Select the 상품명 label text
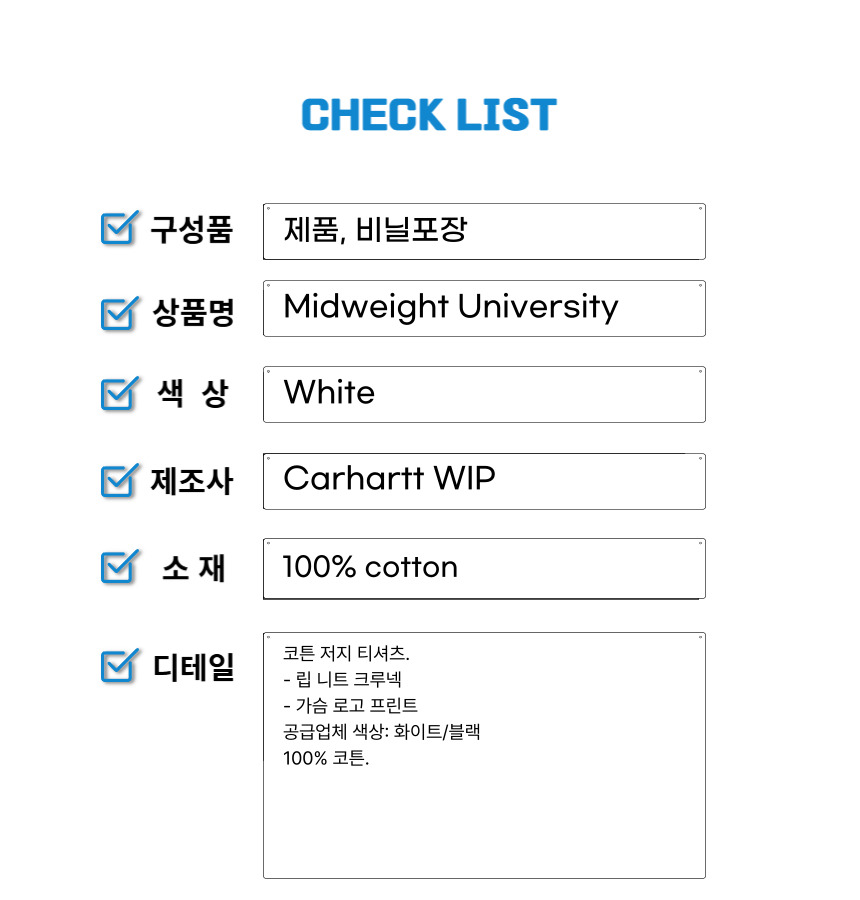Screen dimensions: 860x900 point(193,314)
